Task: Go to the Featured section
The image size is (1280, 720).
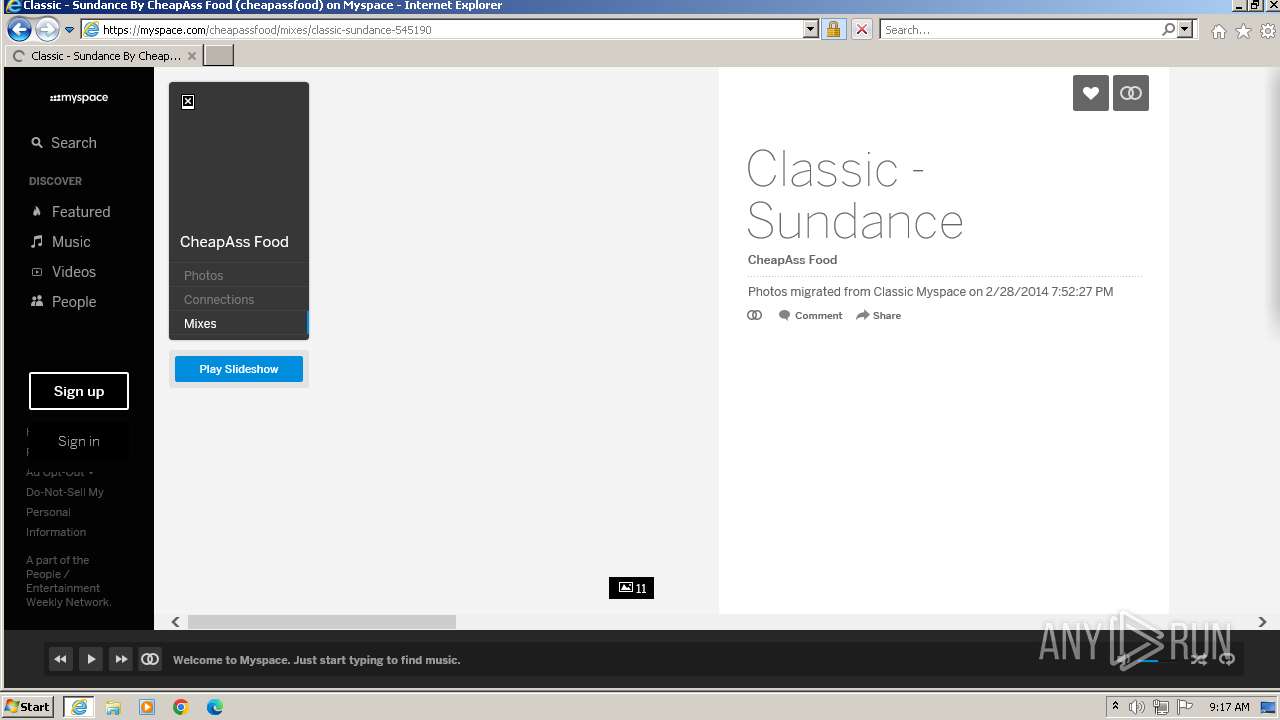Action: pos(71,212)
